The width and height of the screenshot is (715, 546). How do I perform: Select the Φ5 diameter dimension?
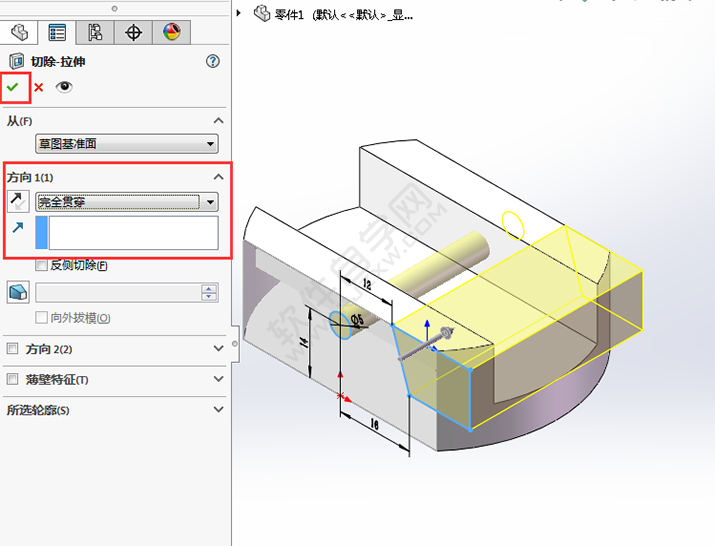click(358, 318)
